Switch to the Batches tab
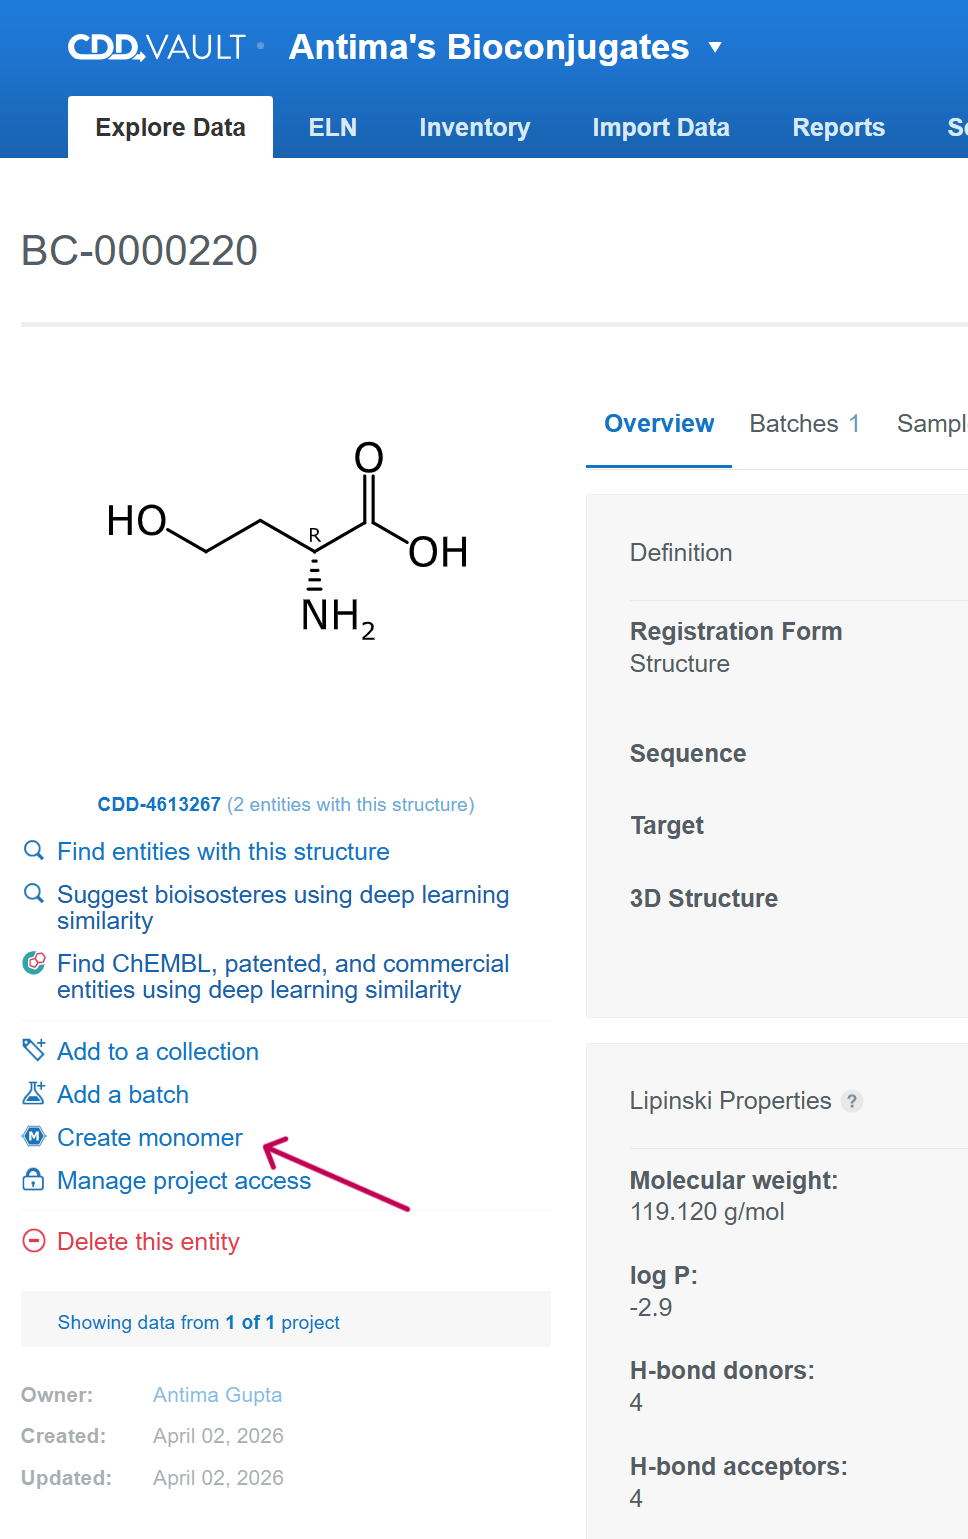 pos(804,424)
